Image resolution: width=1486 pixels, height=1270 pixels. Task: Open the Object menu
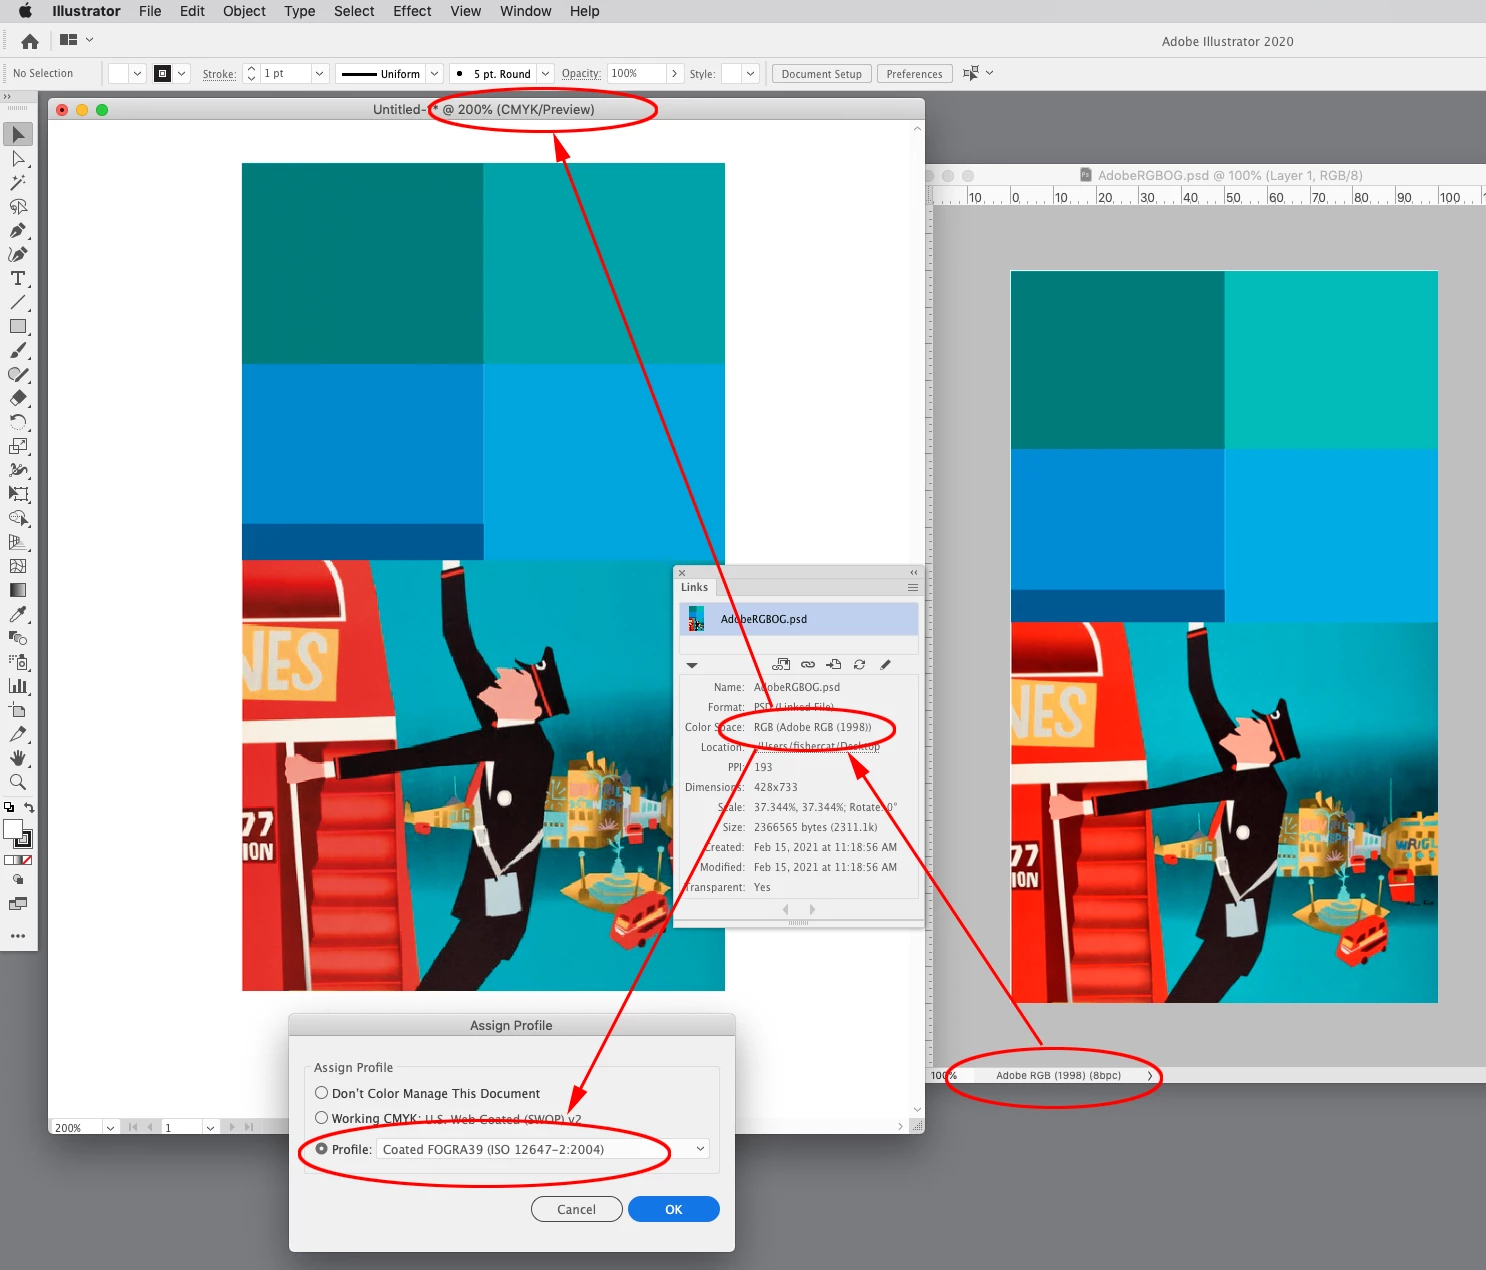click(x=244, y=11)
